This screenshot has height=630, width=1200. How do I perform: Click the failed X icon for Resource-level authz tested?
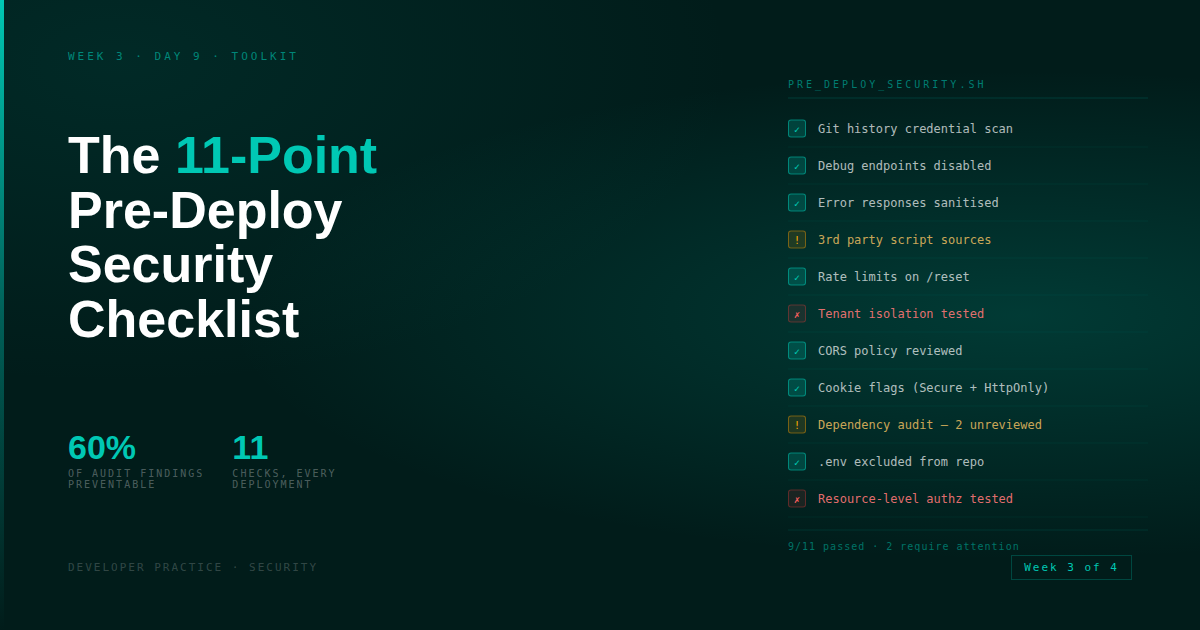(x=797, y=499)
